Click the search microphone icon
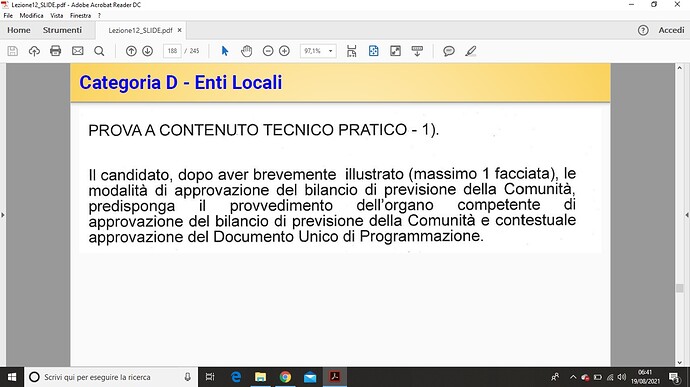This screenshot has width=690, height=387. click(187, 377)
